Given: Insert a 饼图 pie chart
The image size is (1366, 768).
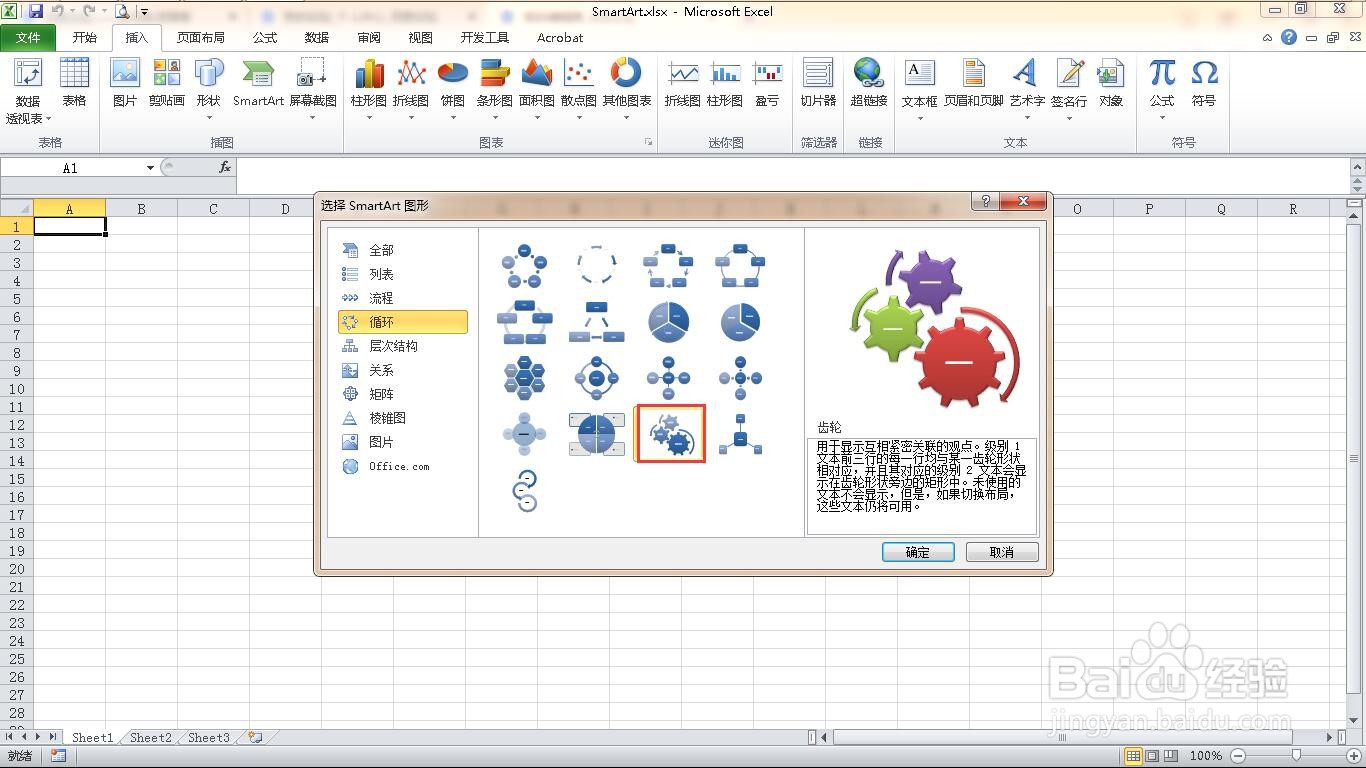Looking at the screenshot, I should coord(453,90).
